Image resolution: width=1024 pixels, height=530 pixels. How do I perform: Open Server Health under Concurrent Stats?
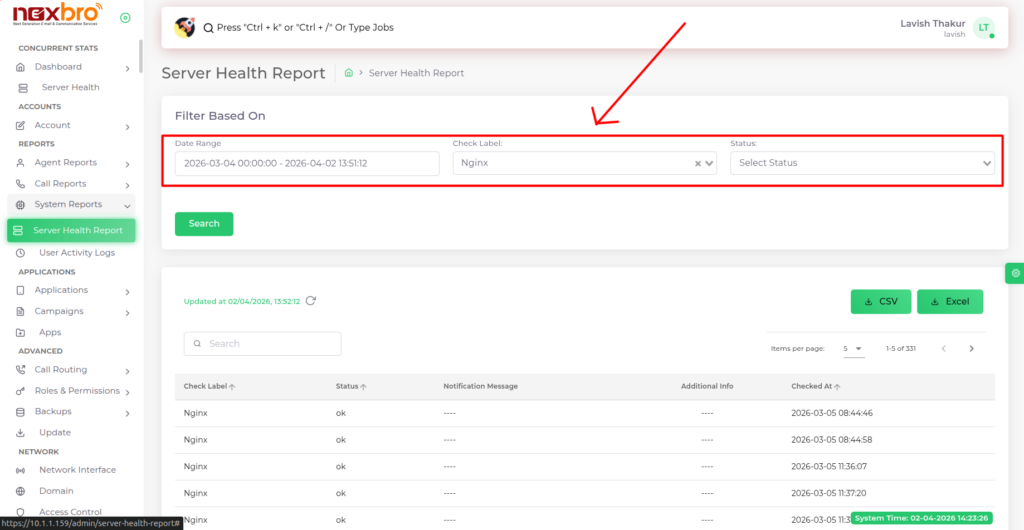click(x=70, y=88)
